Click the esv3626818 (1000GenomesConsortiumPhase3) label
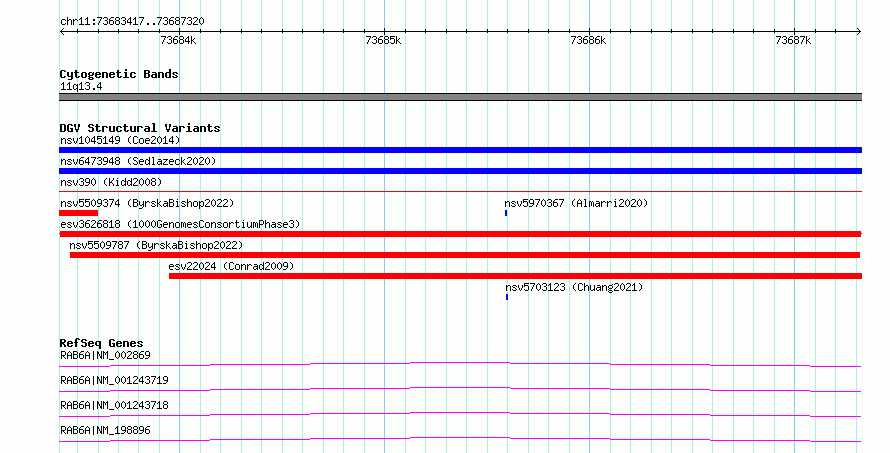890x453 pixels. pos(180,224)
